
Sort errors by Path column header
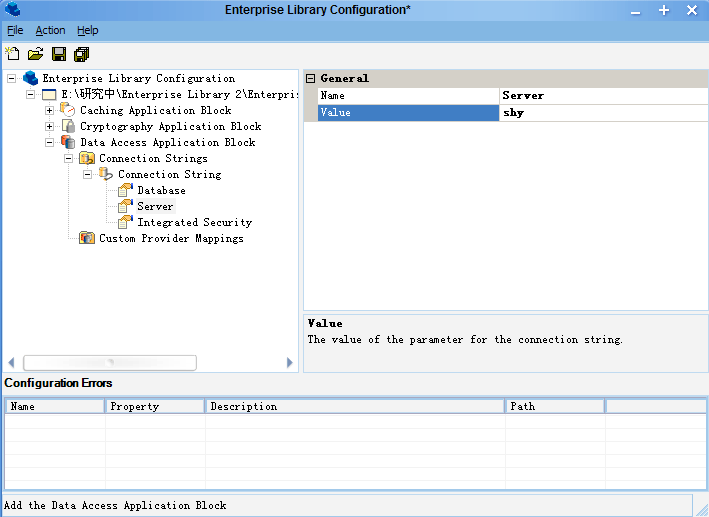[555, 406]
